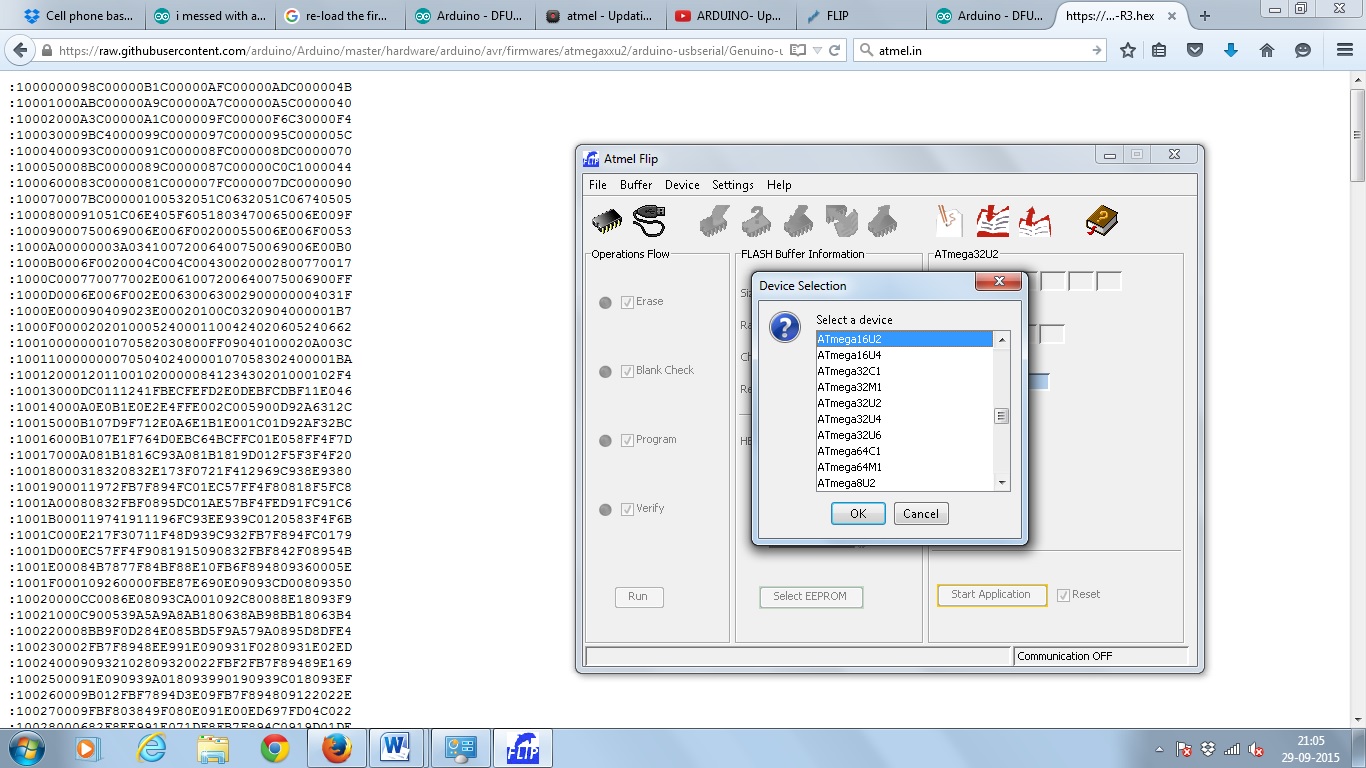Image resolution: width=1366 pixels, height=768 pixels.
Task: Open Device Selection via the chip icon
Action: tap(606, 220)
